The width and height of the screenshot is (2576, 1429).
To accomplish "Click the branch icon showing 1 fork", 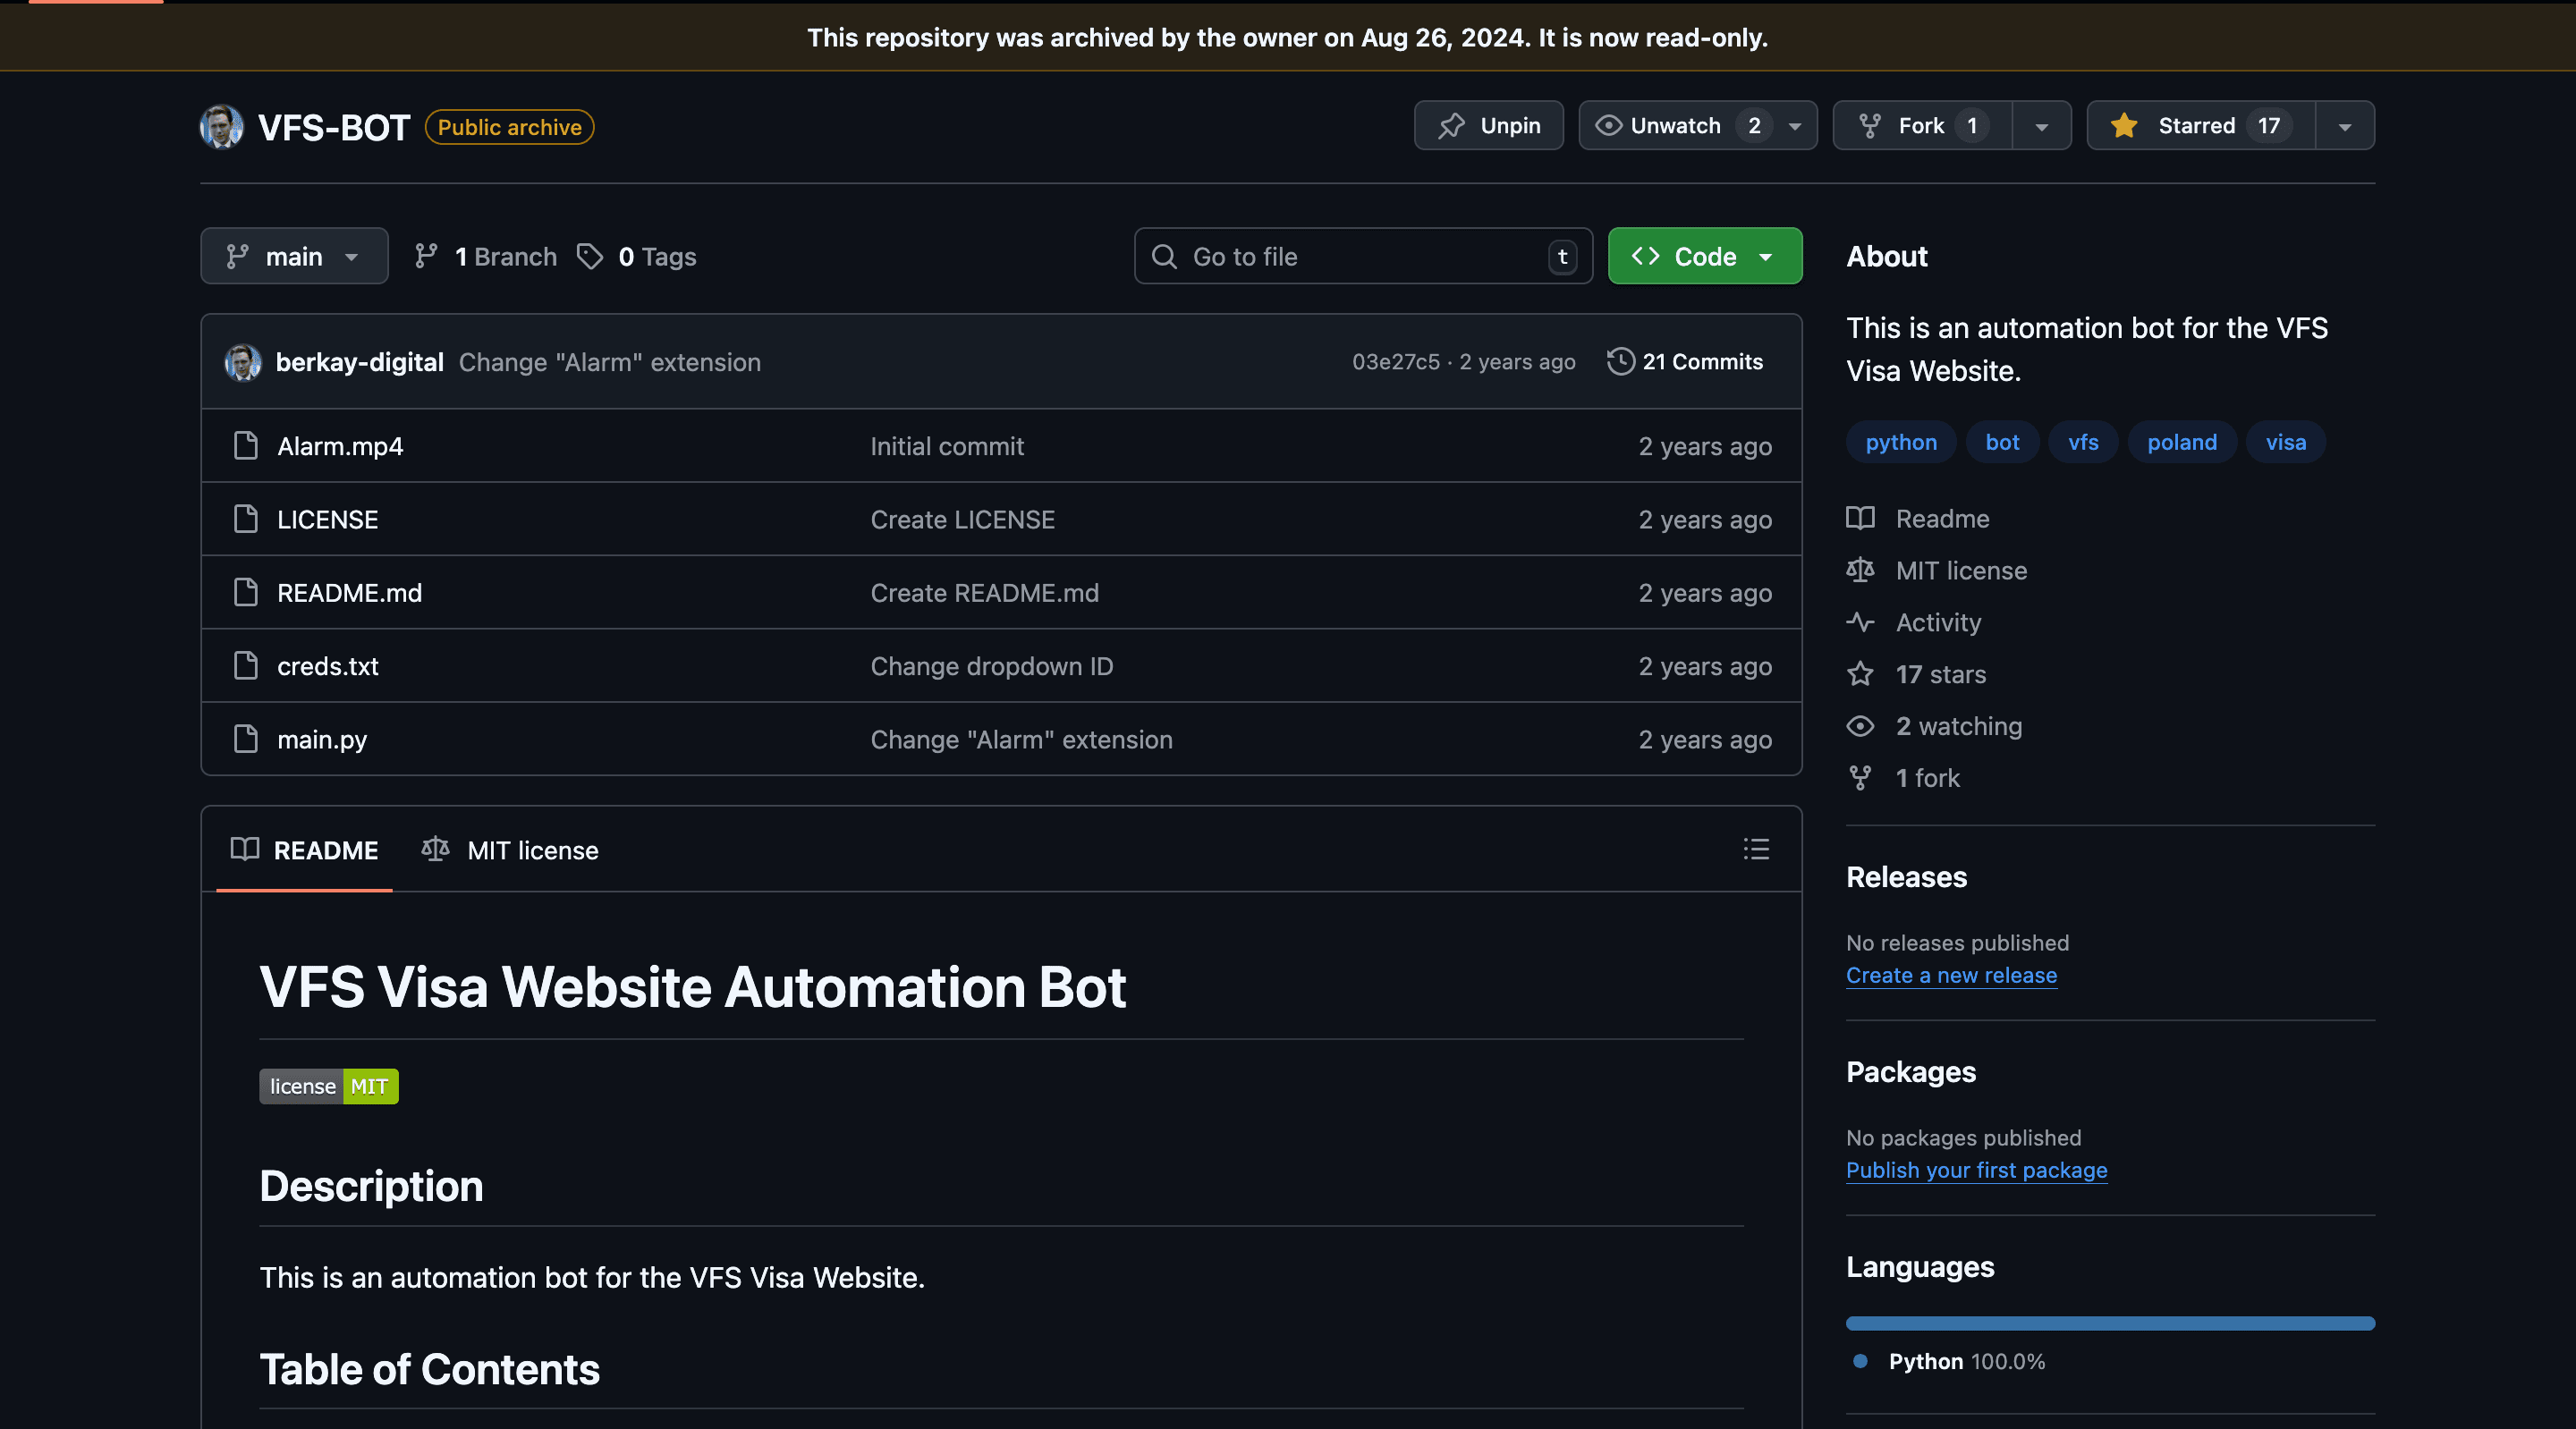I will click(1861, 777).
